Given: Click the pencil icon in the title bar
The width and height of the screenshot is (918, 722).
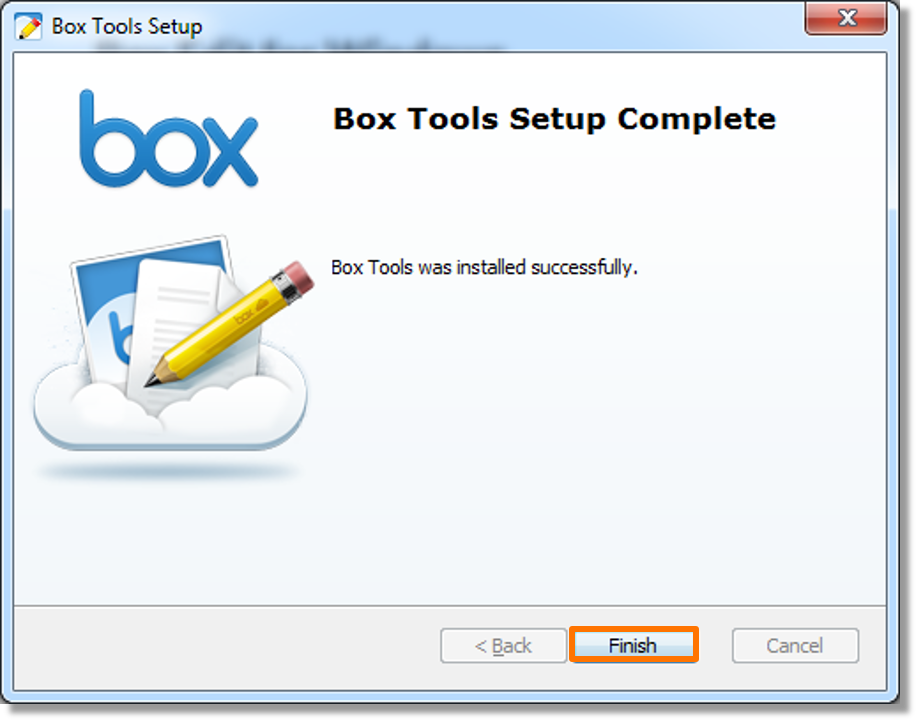Looking at the screenshot, I should click(x=28, y=26).
